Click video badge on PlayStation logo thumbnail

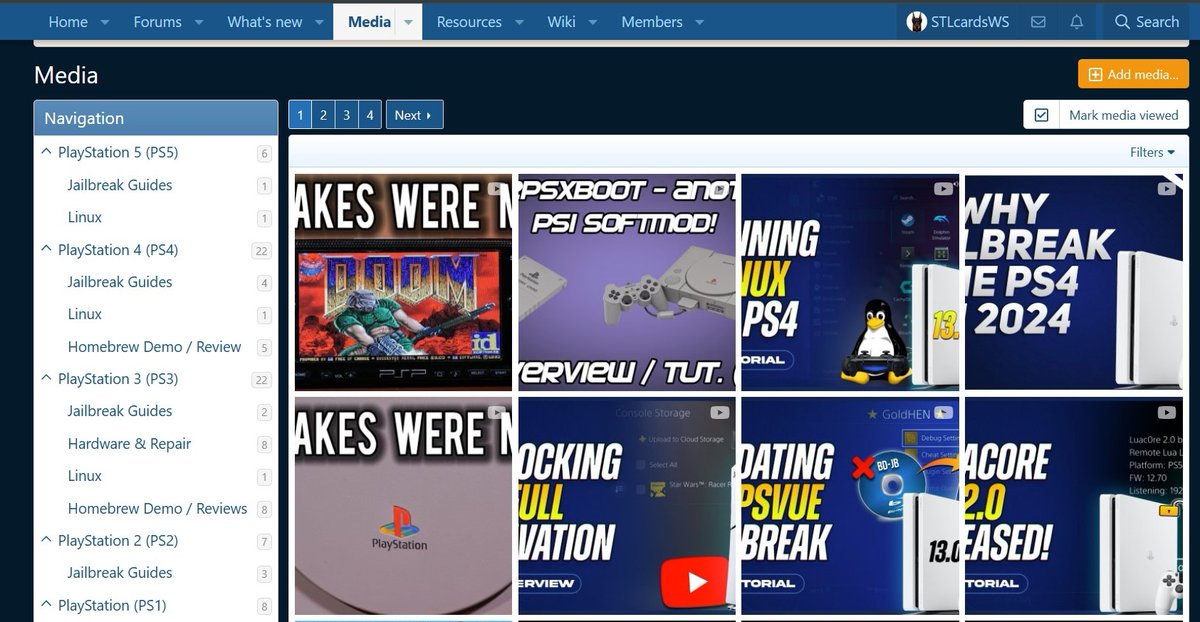click(495, 412)
